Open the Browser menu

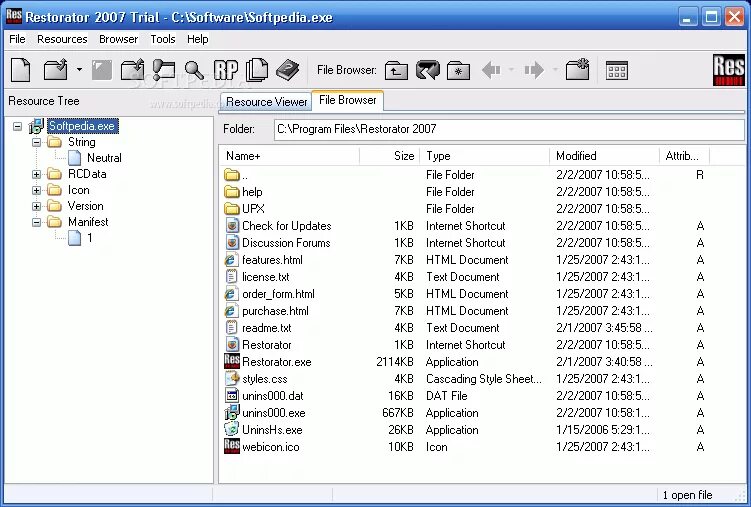[x=118, y=39]
